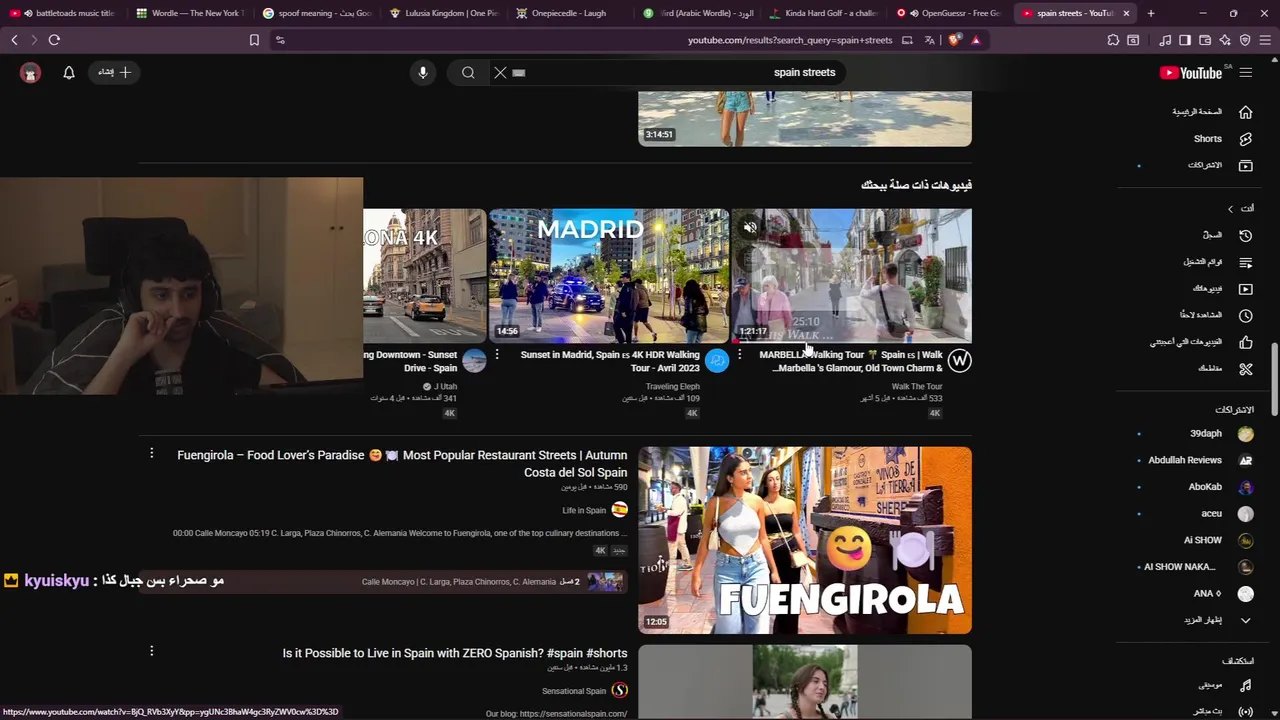Image resolution: width=1280 pixels, height=720 pixels.
Task: Open 'Is it Possible to Live in Spain' title
Action: [x=455, y=653]
